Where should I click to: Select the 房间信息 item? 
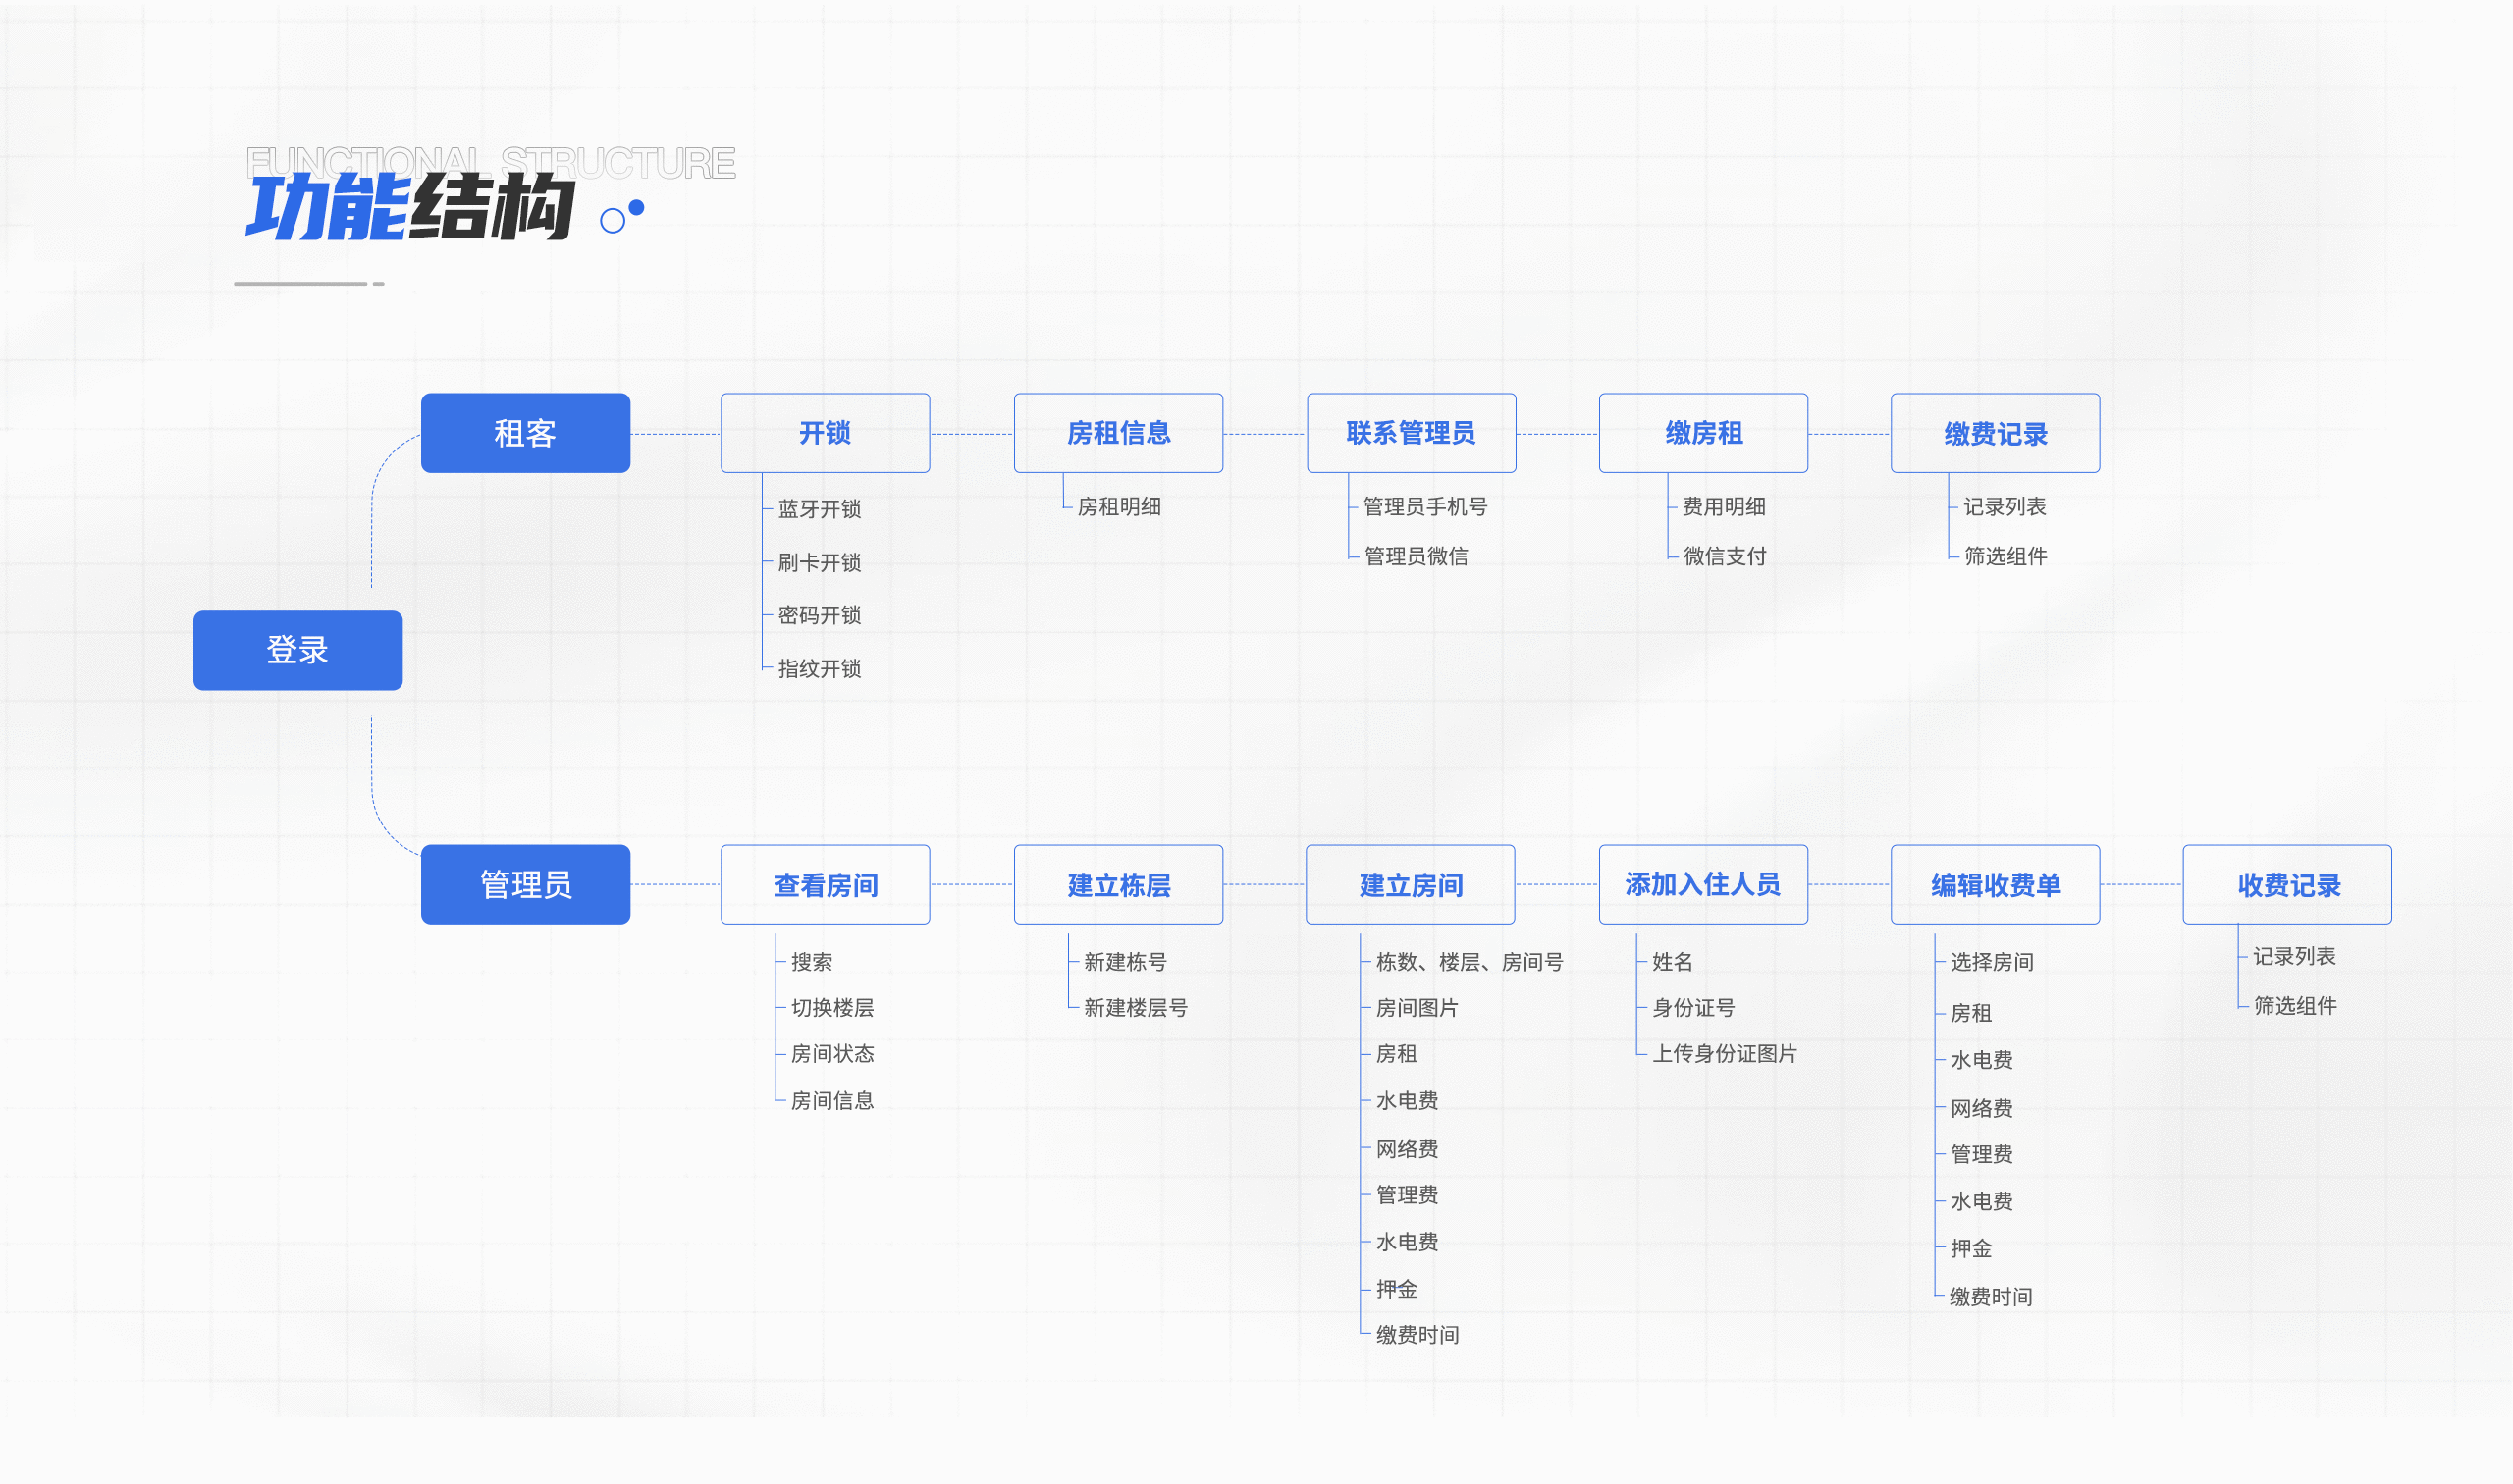[833, 1101]
